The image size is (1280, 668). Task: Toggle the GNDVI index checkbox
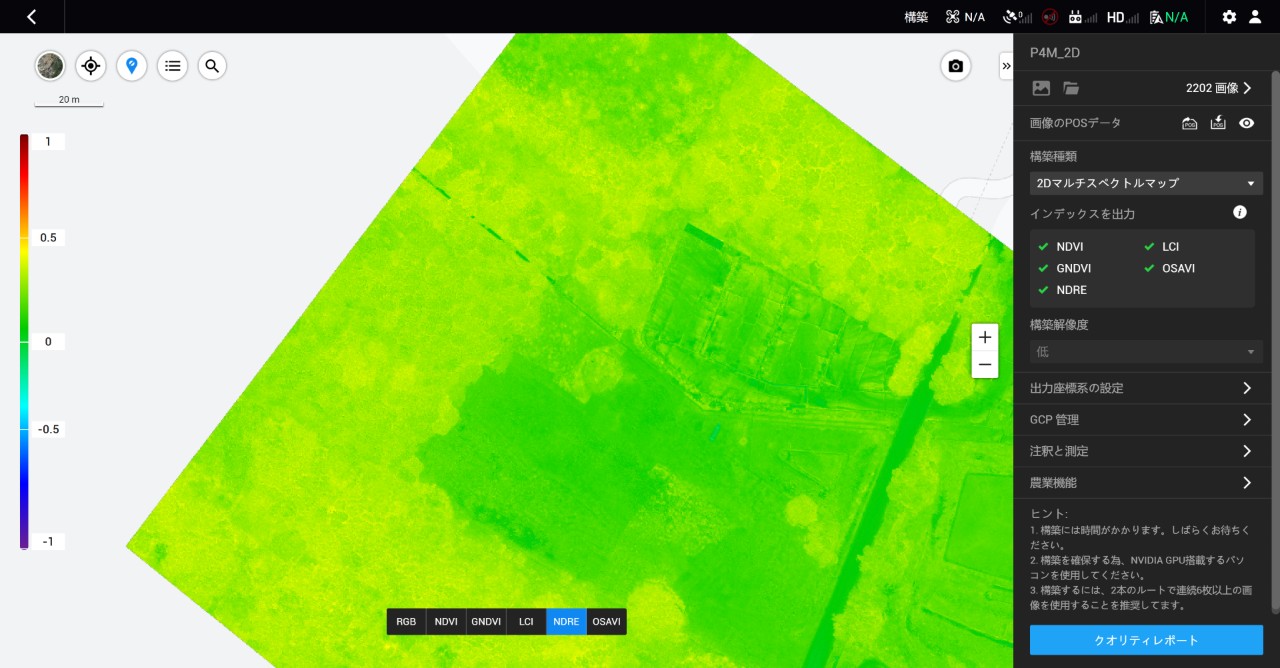click(1044, 268)
